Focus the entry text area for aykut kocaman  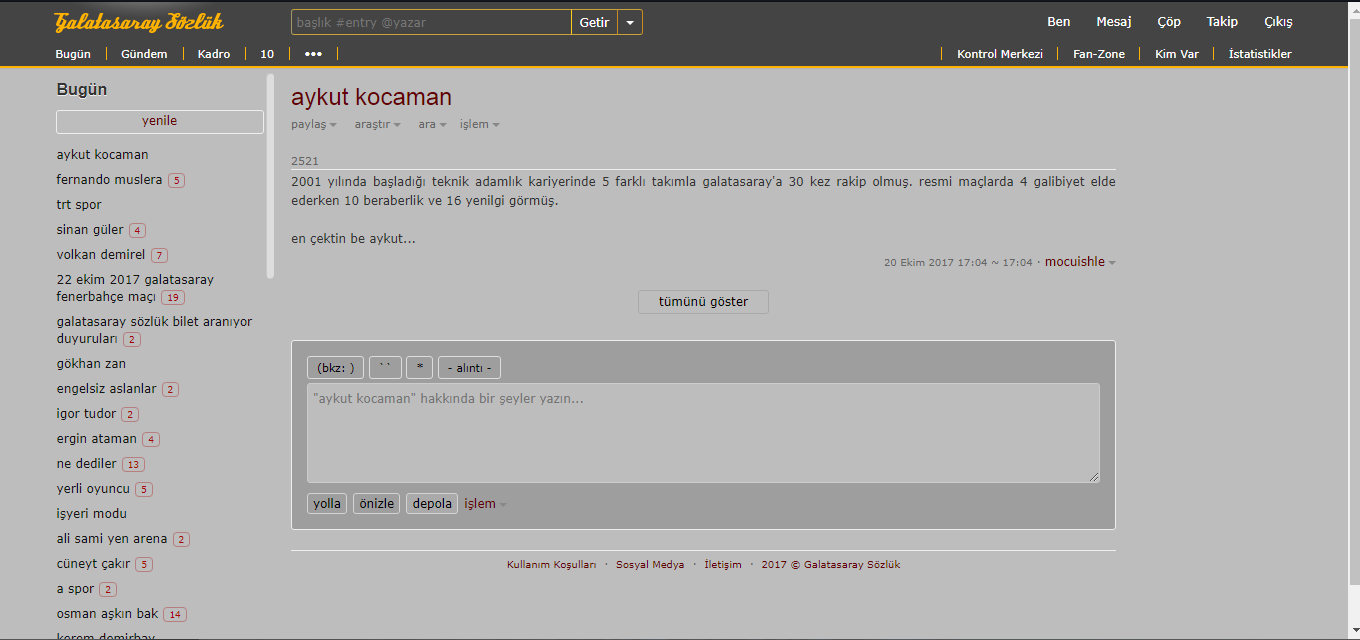(x=703, y=434)
